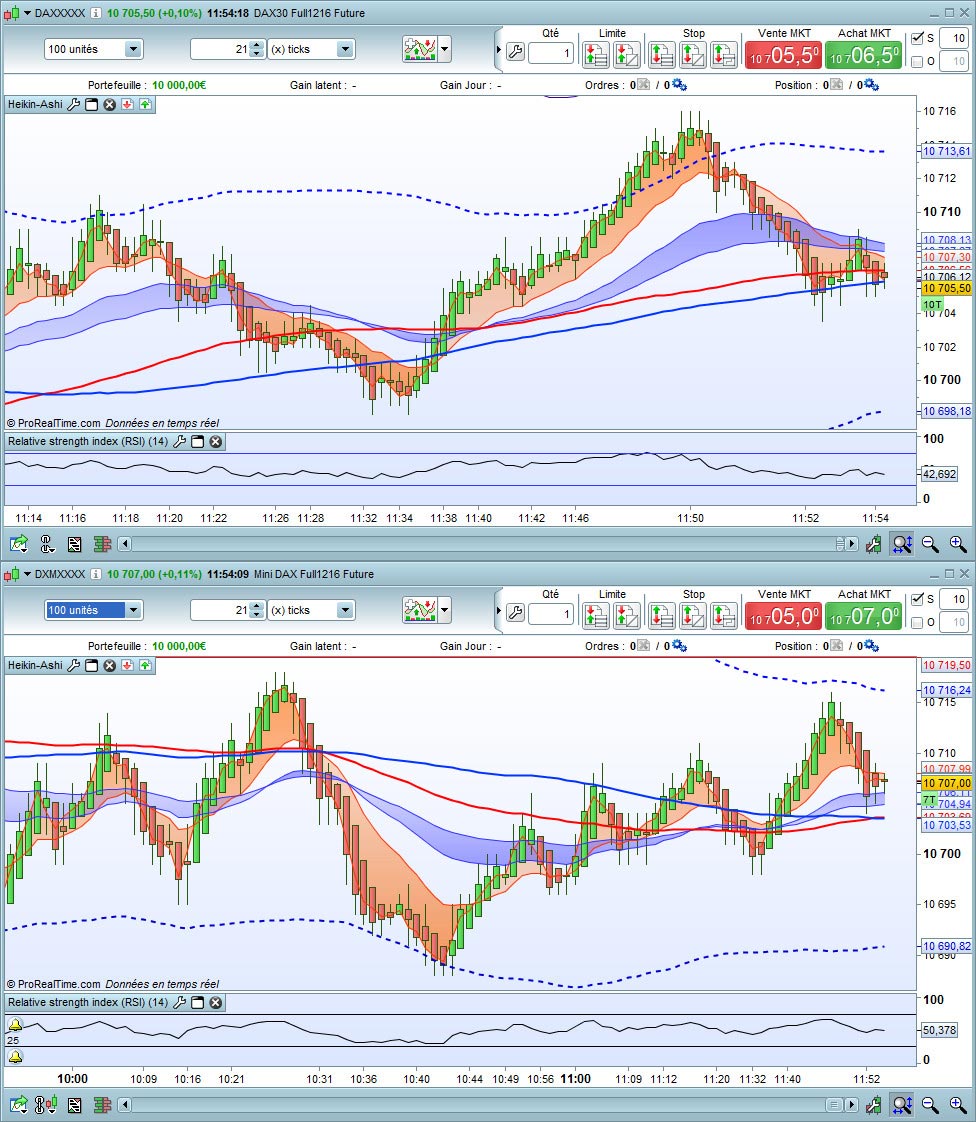The width and height of the screenshot is (976, 1122).
Task: Open indicator template dropdown arrow in DAX30 window
Action: 445,49
